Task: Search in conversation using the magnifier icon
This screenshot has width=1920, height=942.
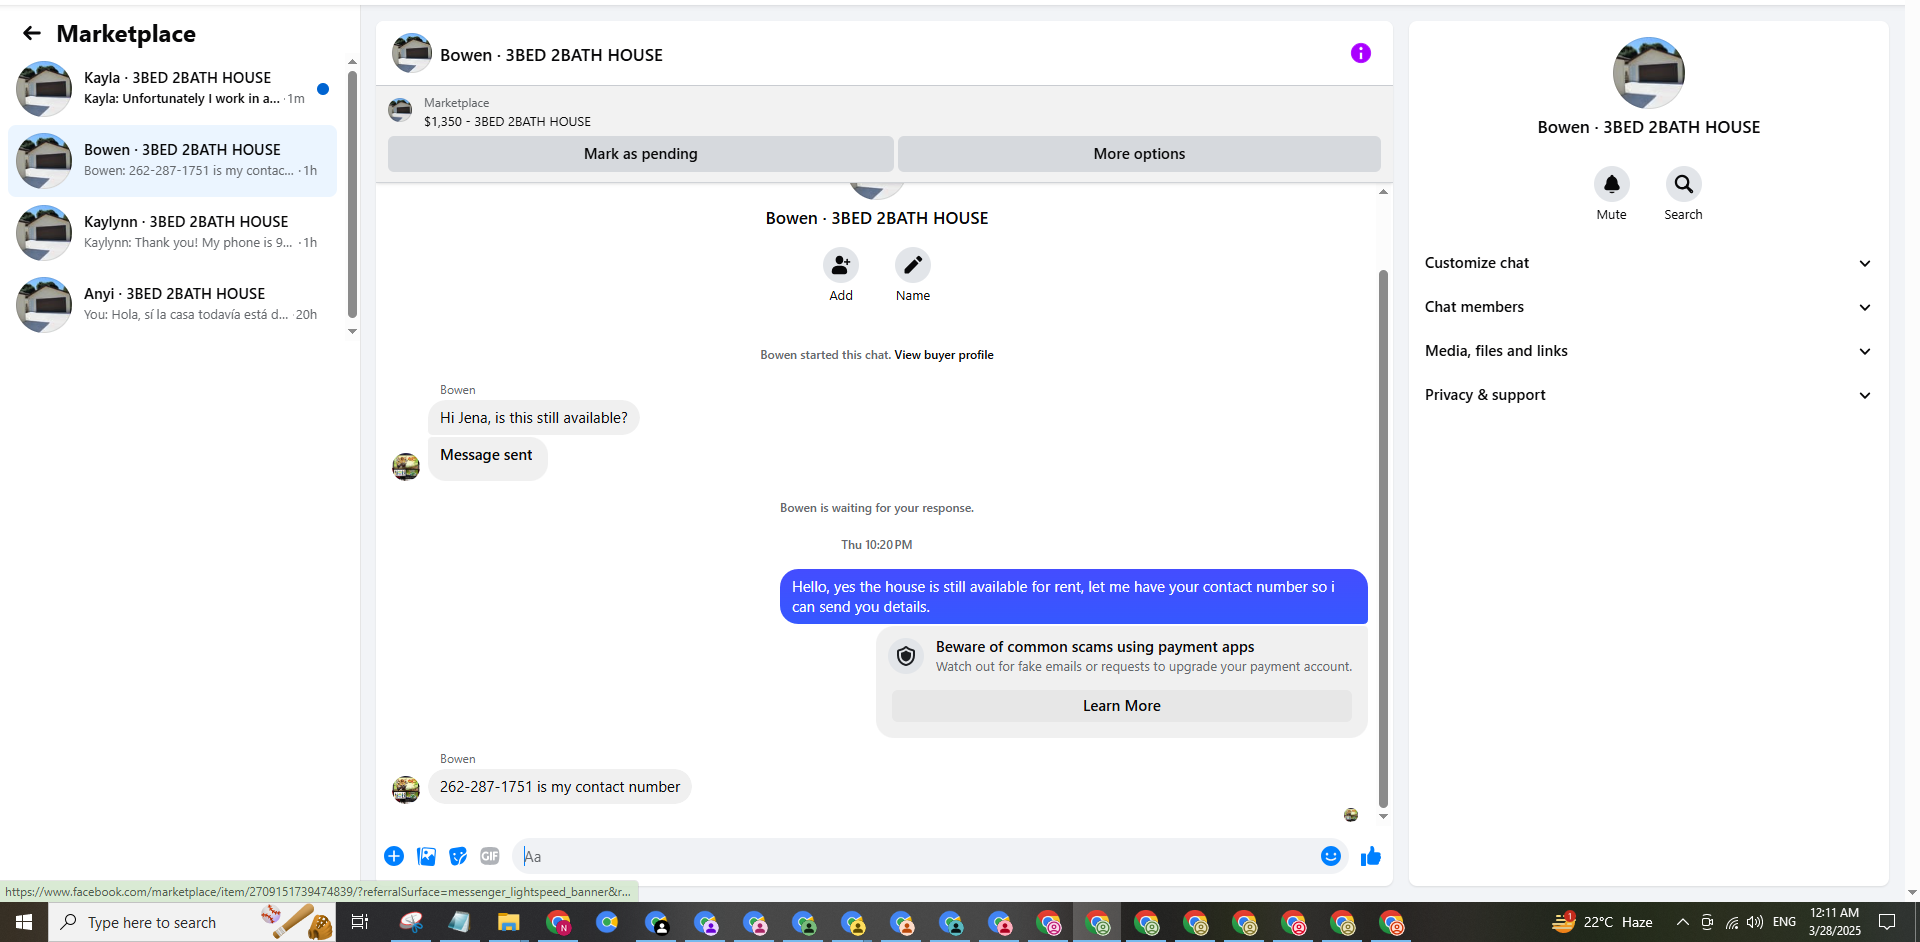Action: click(1683, 184)
